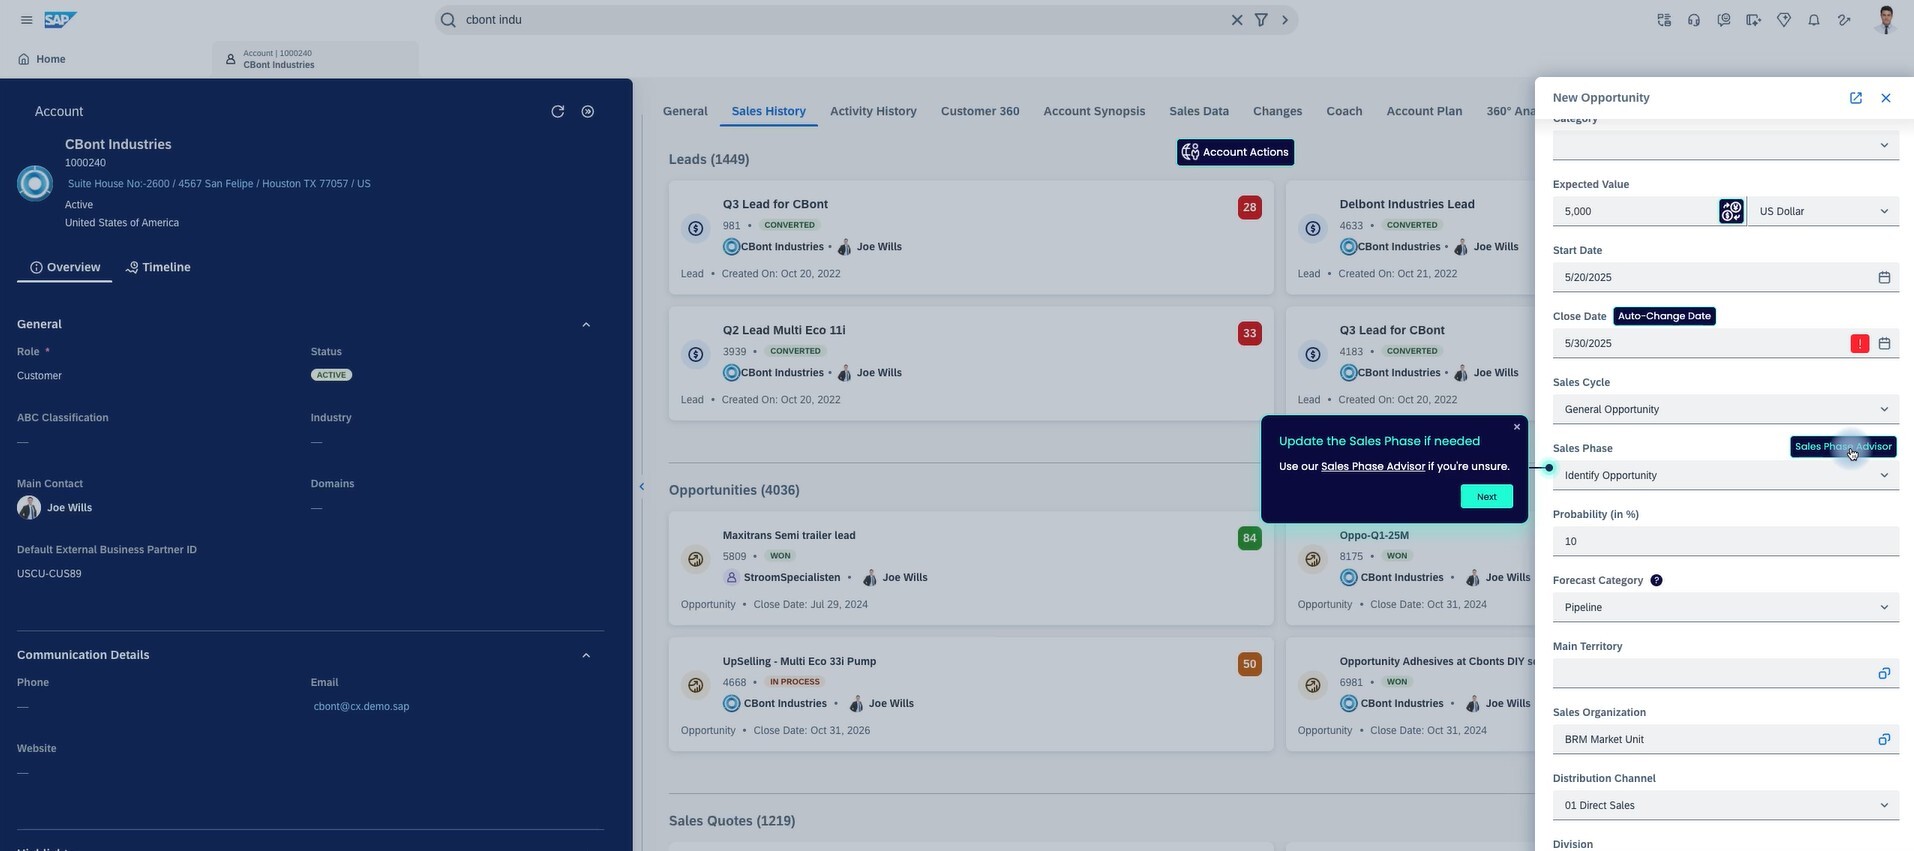
Task: Click Next in the Sales Phase tip
Action: coord(1486,497)
